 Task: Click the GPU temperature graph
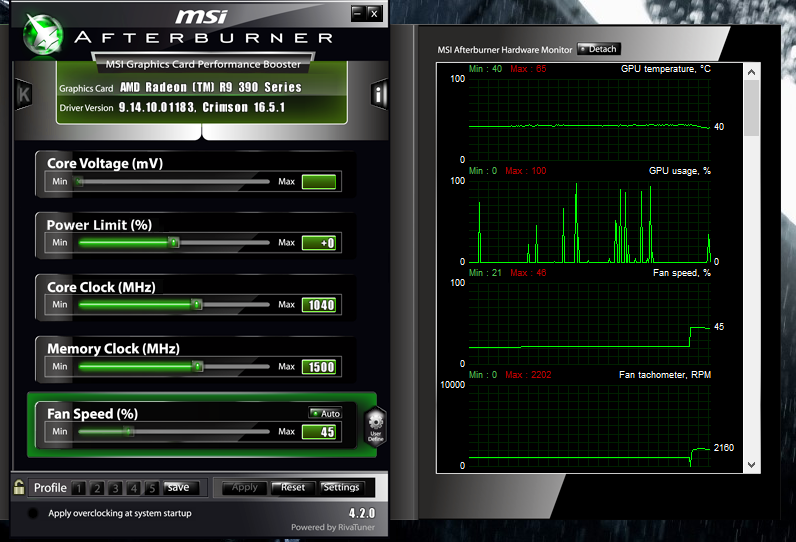click(x=589, y=119)
